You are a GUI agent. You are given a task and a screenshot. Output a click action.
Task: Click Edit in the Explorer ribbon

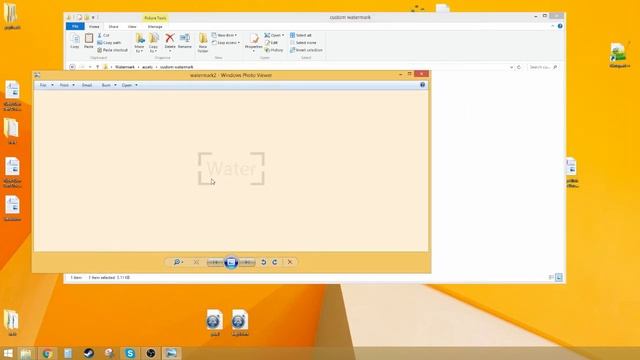[x=271, y=42]
